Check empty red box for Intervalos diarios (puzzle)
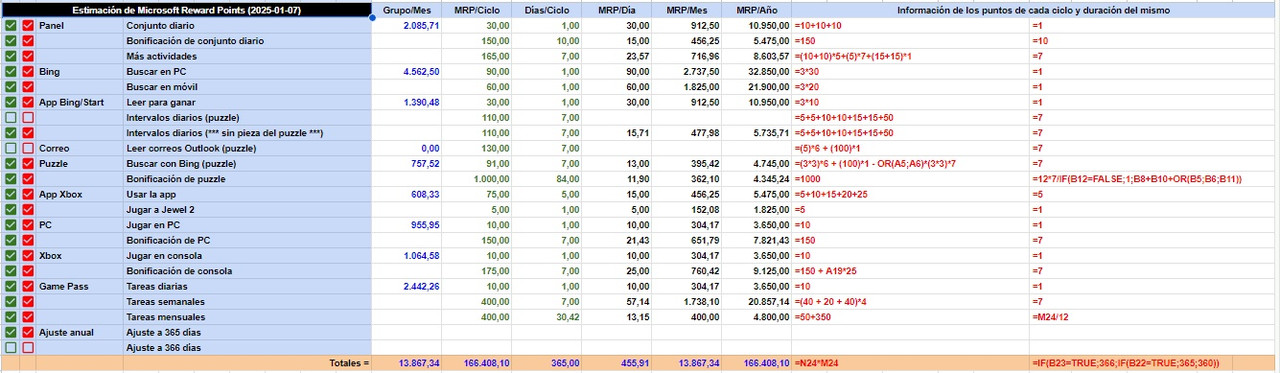The width and height of the screenshot is (1280, 373). 28,117
